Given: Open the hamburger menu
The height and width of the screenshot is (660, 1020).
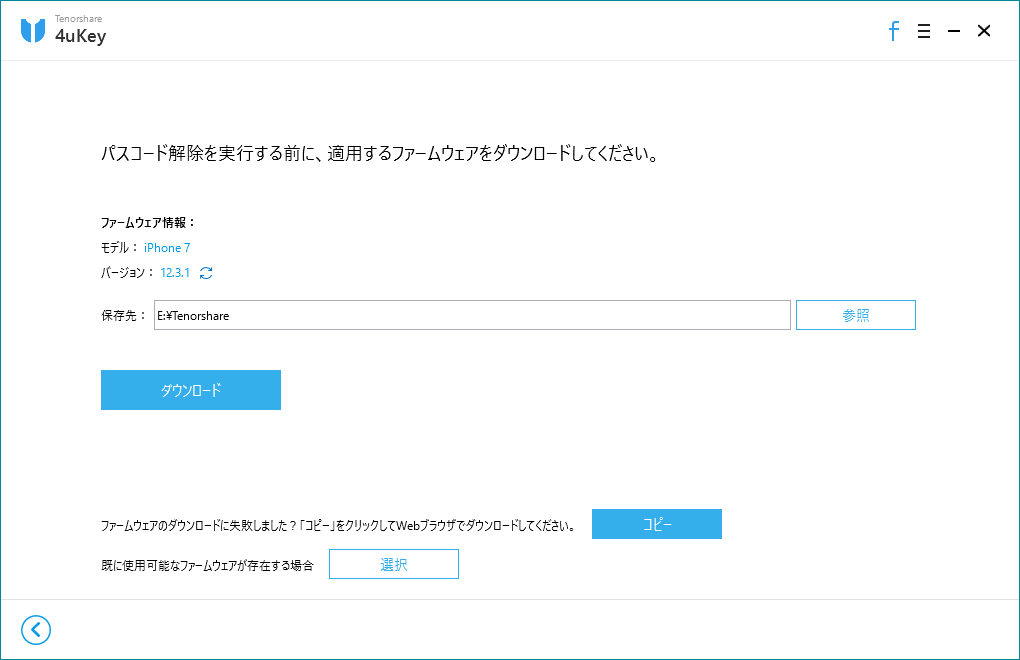Looking at the screenshot, I should click(x=923, y=31).
